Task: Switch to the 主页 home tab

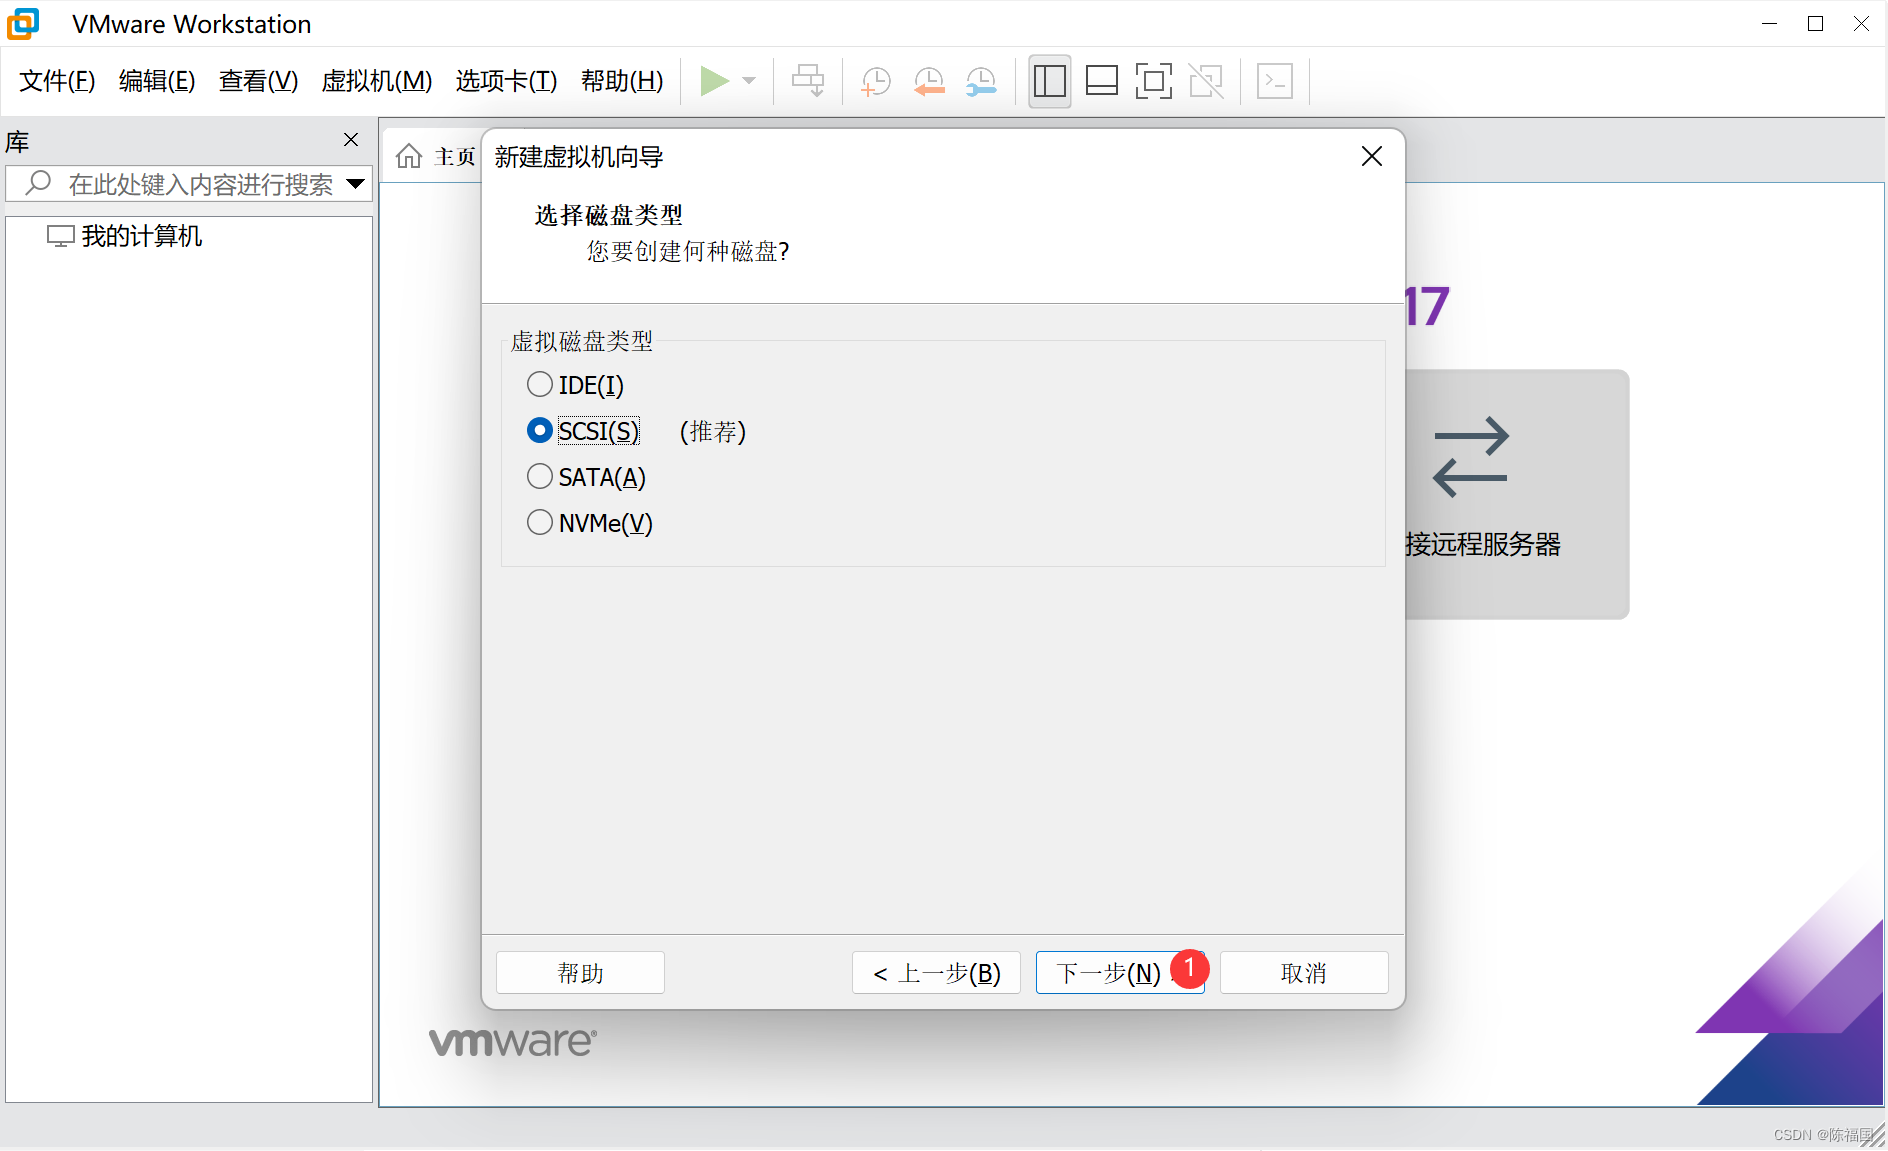Action: click(x=436, y=157)
